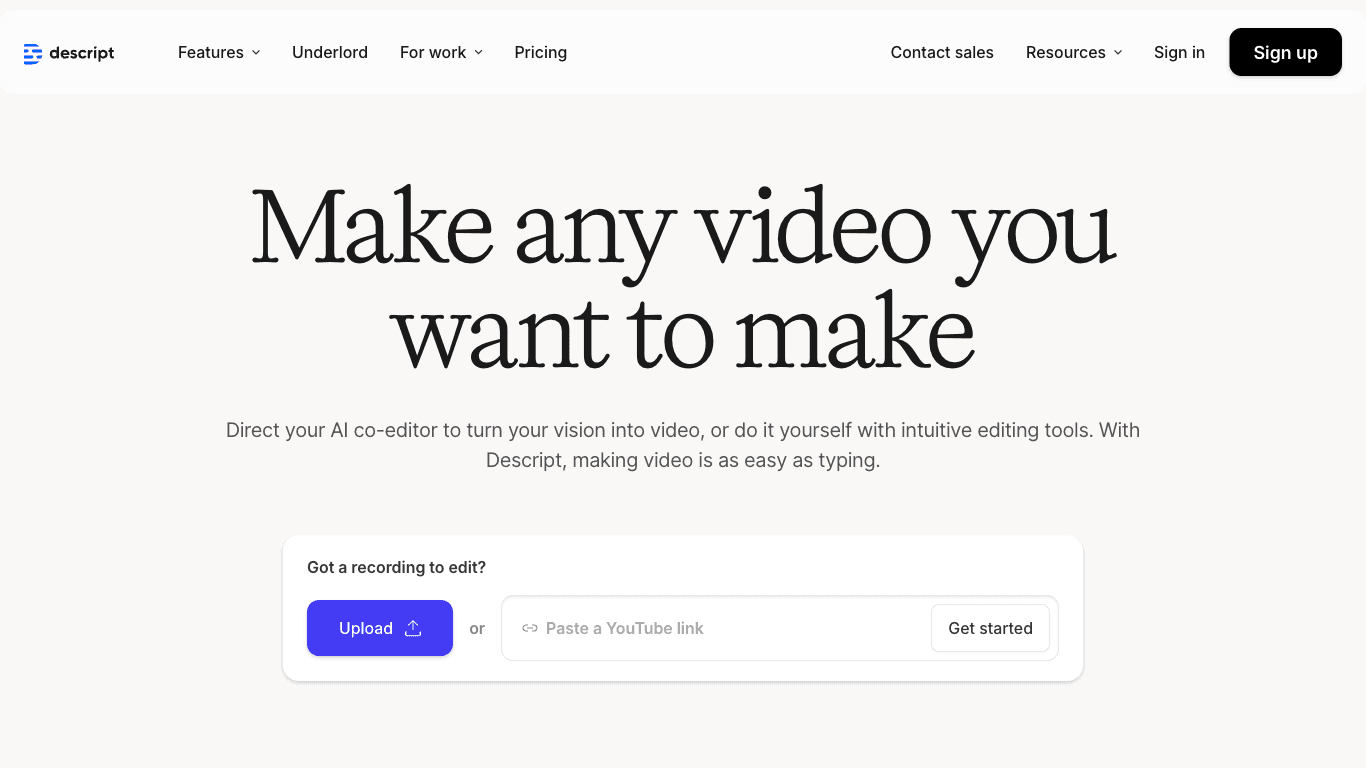Select the chevron next to Features
The image size is (1366, 768).
(x=256, y=53)
